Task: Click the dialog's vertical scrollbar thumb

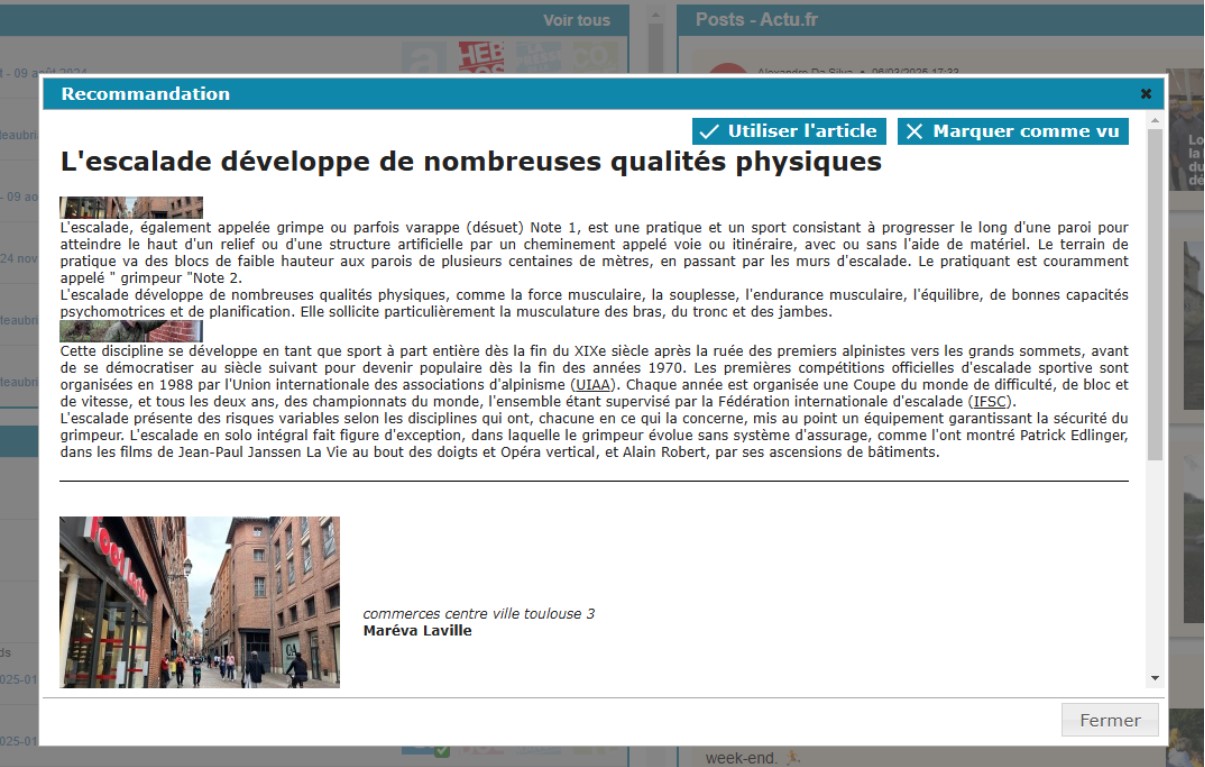Action: pyautogui.click(x=1156, y=290)
